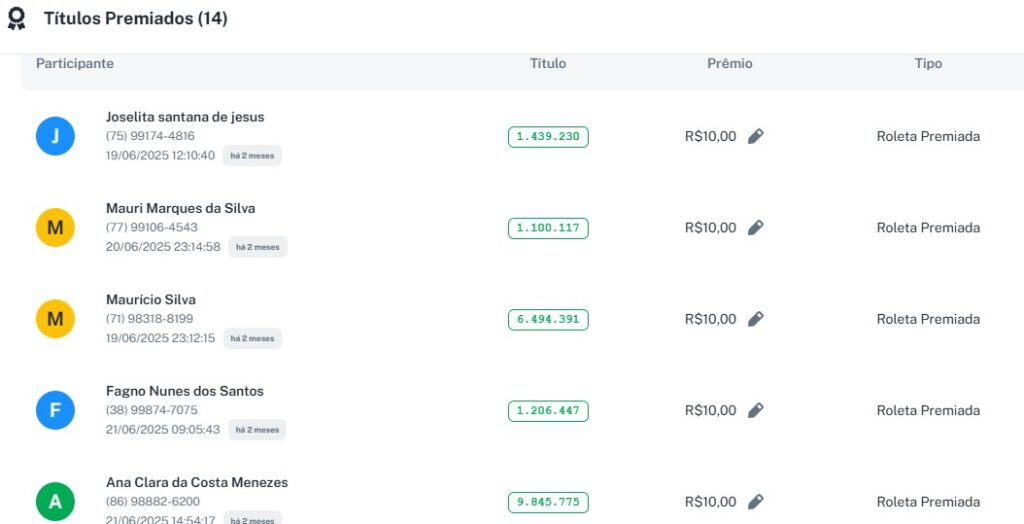Click the blue F avatar
Image resolution: width=1024 pixels, height=524 pixels.
(x=55, y=410)
